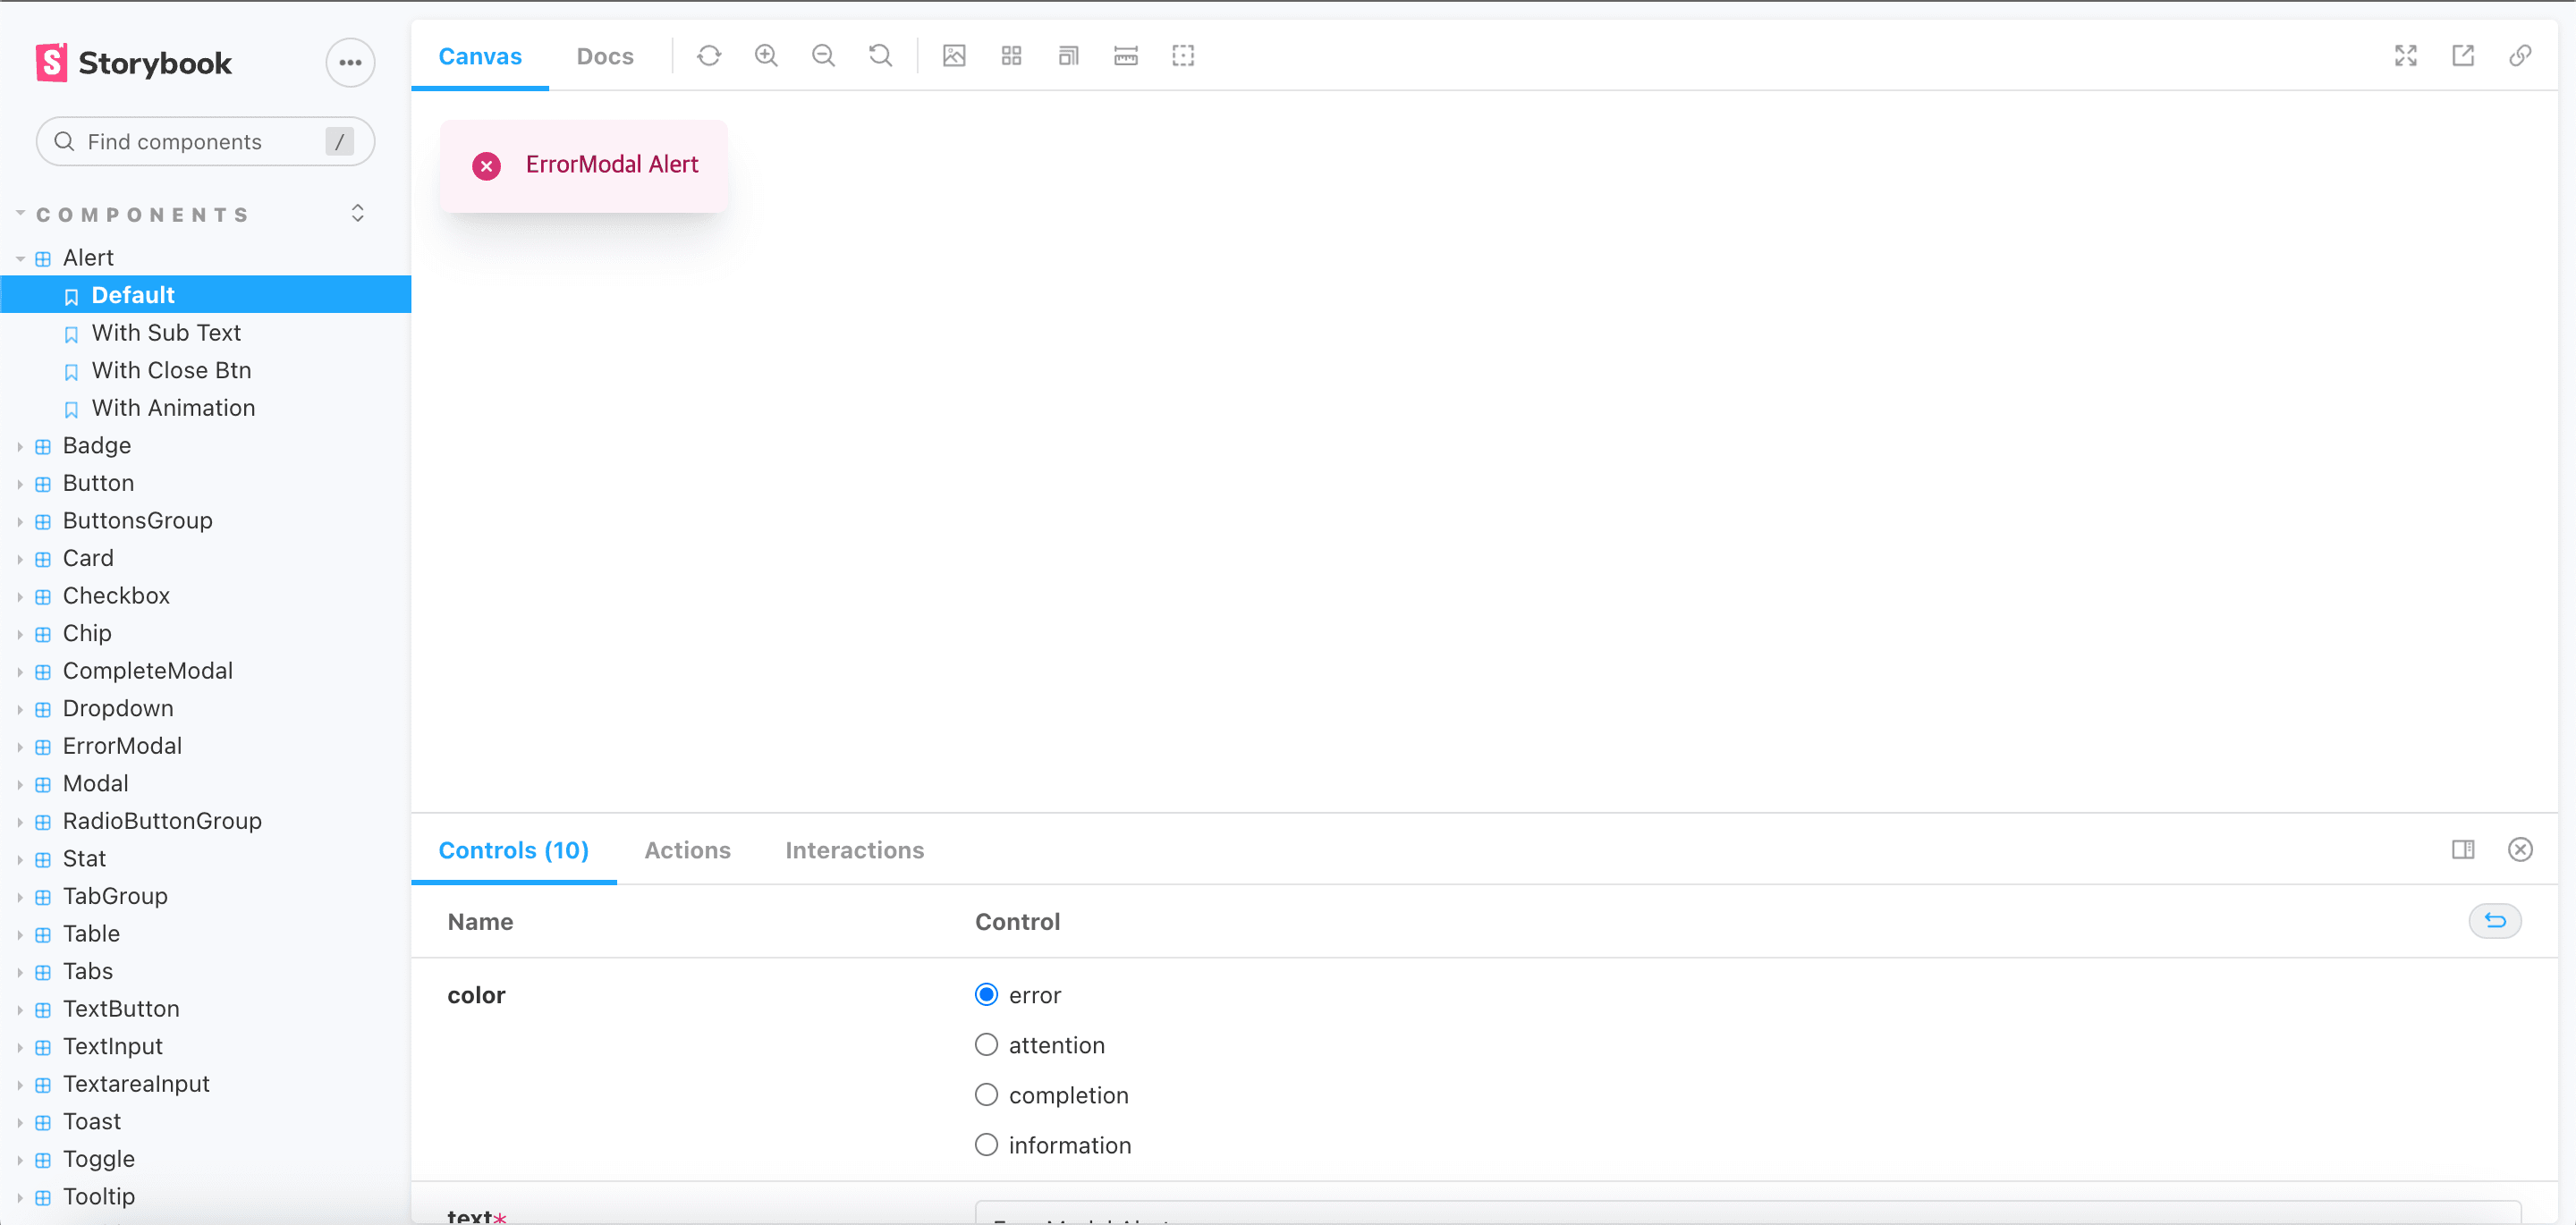
Task: Click the error color swatch indicator
Action: (986, 993)
